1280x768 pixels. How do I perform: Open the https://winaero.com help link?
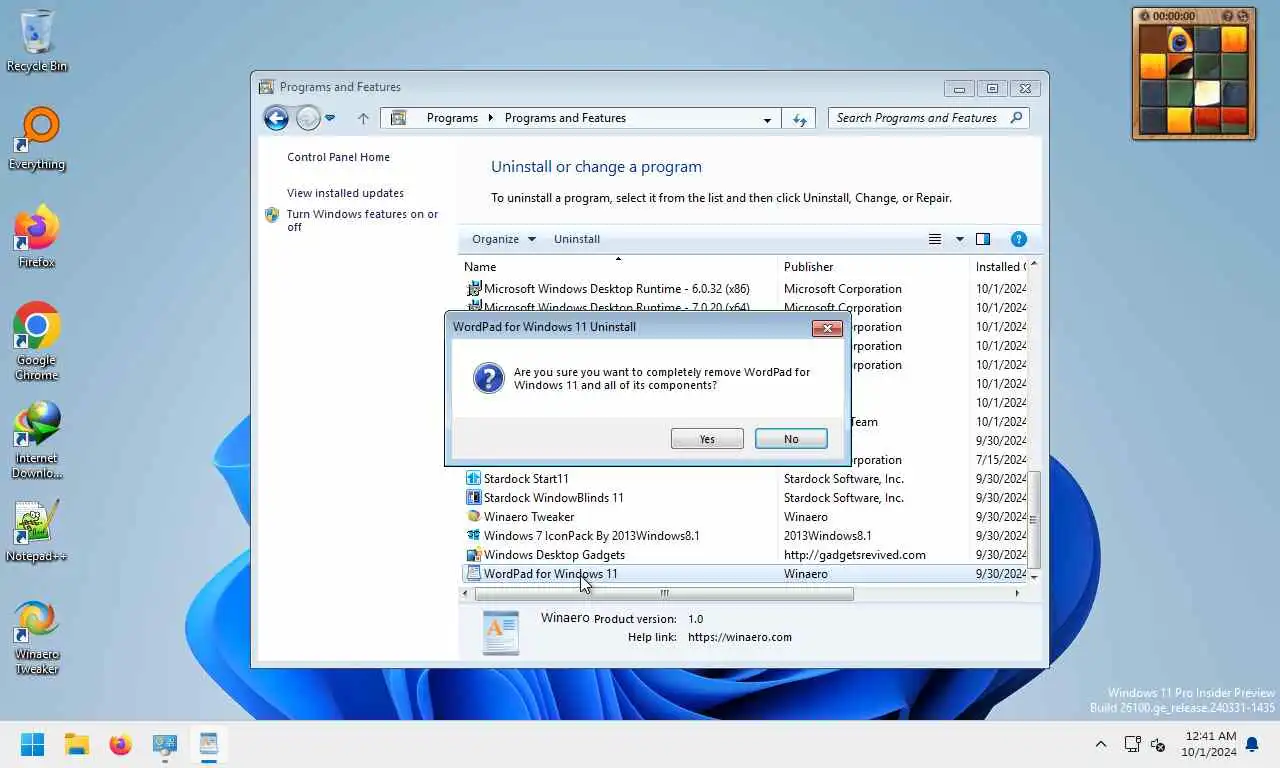pyautogui.click(x=740, y=637)
